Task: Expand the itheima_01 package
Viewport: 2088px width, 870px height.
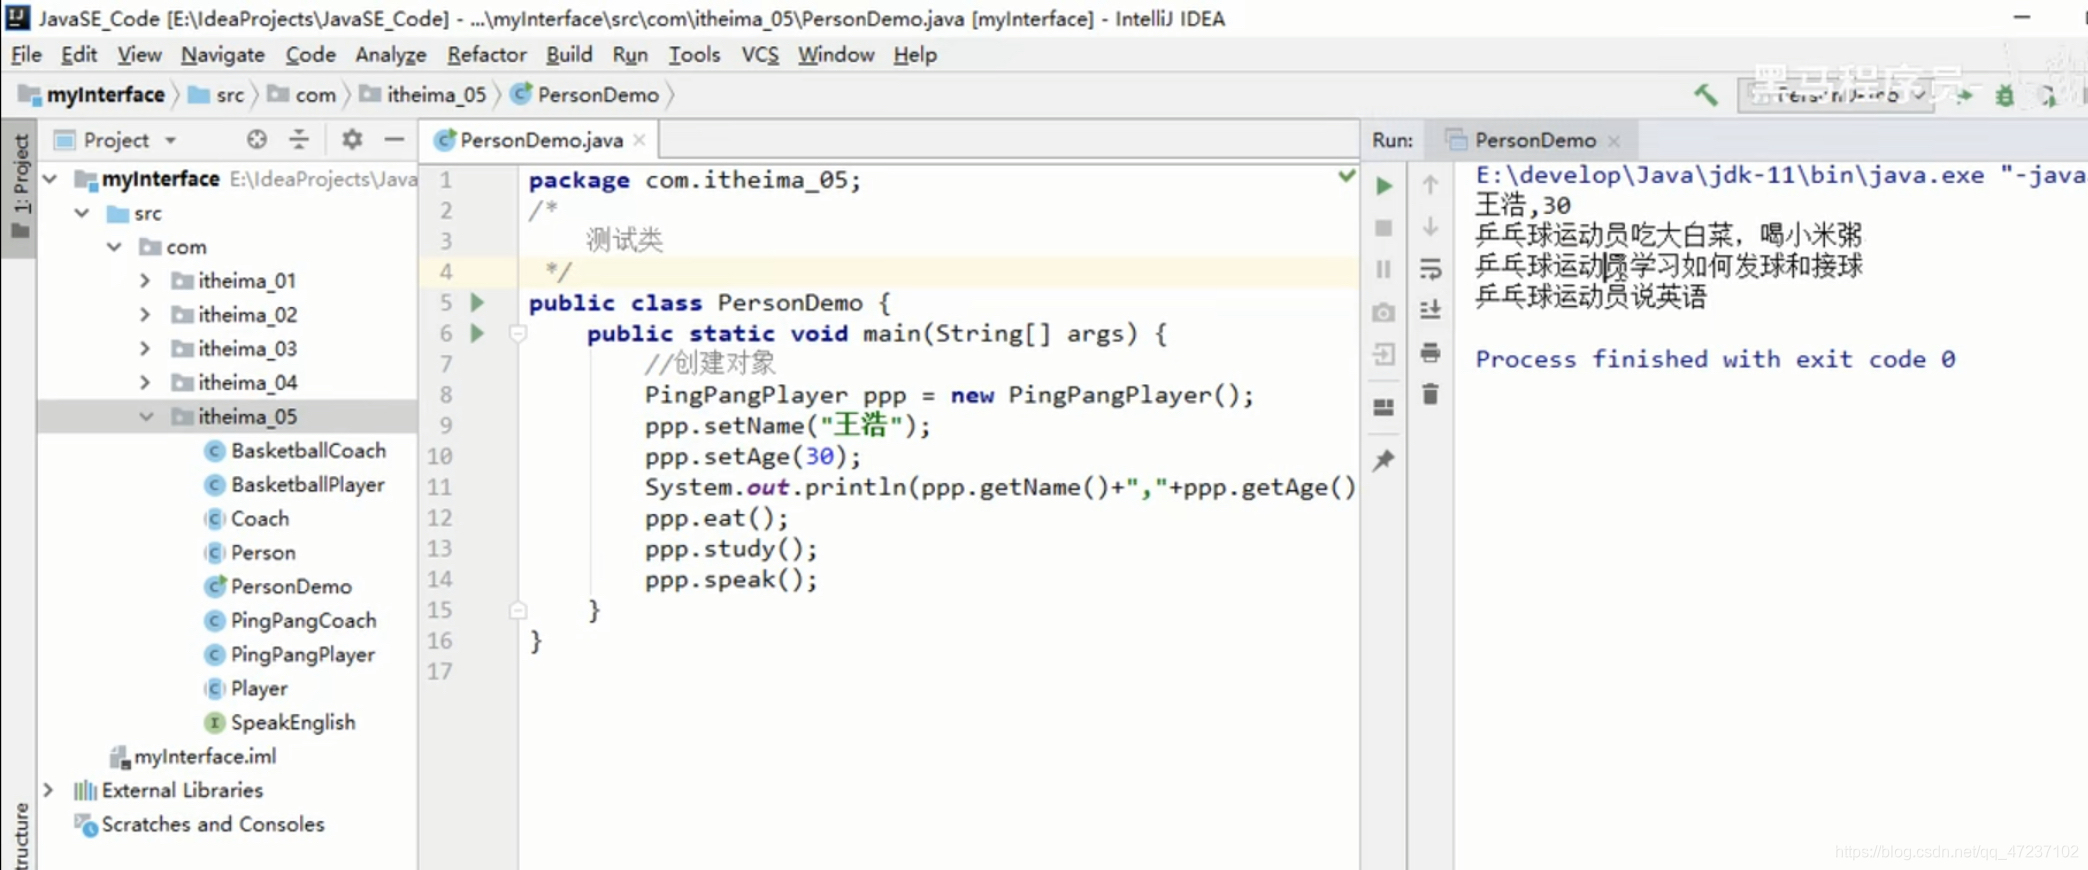Action: (x=145, y=281)
